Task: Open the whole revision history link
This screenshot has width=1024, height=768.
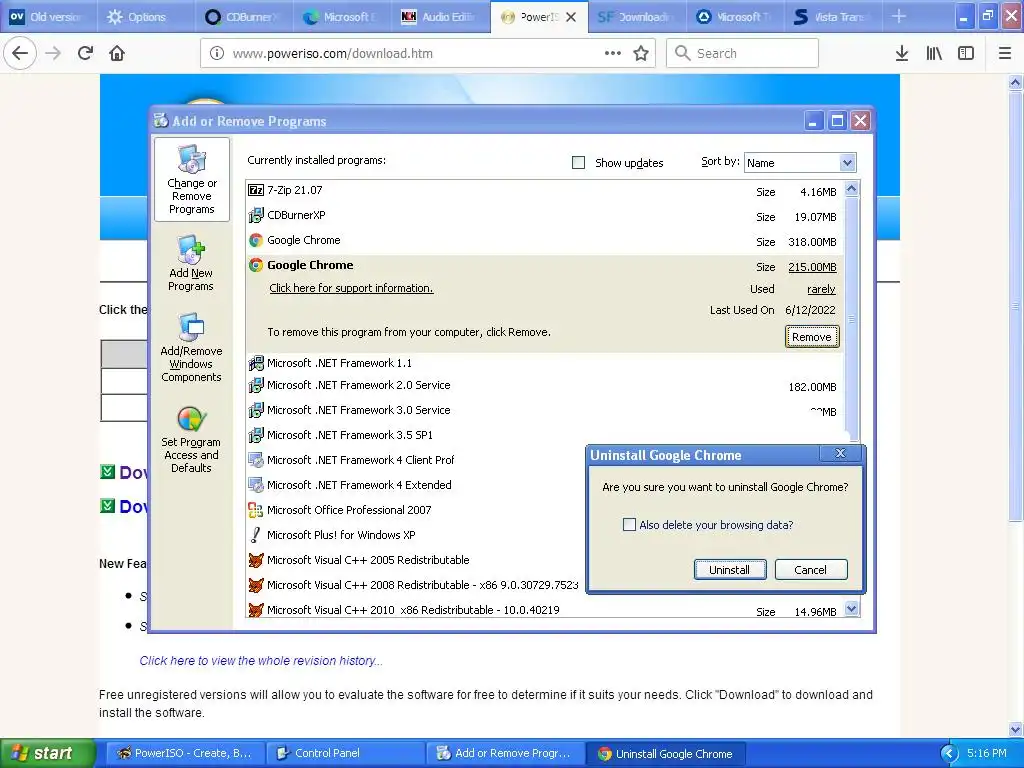Action: click(x=261, y=661)
